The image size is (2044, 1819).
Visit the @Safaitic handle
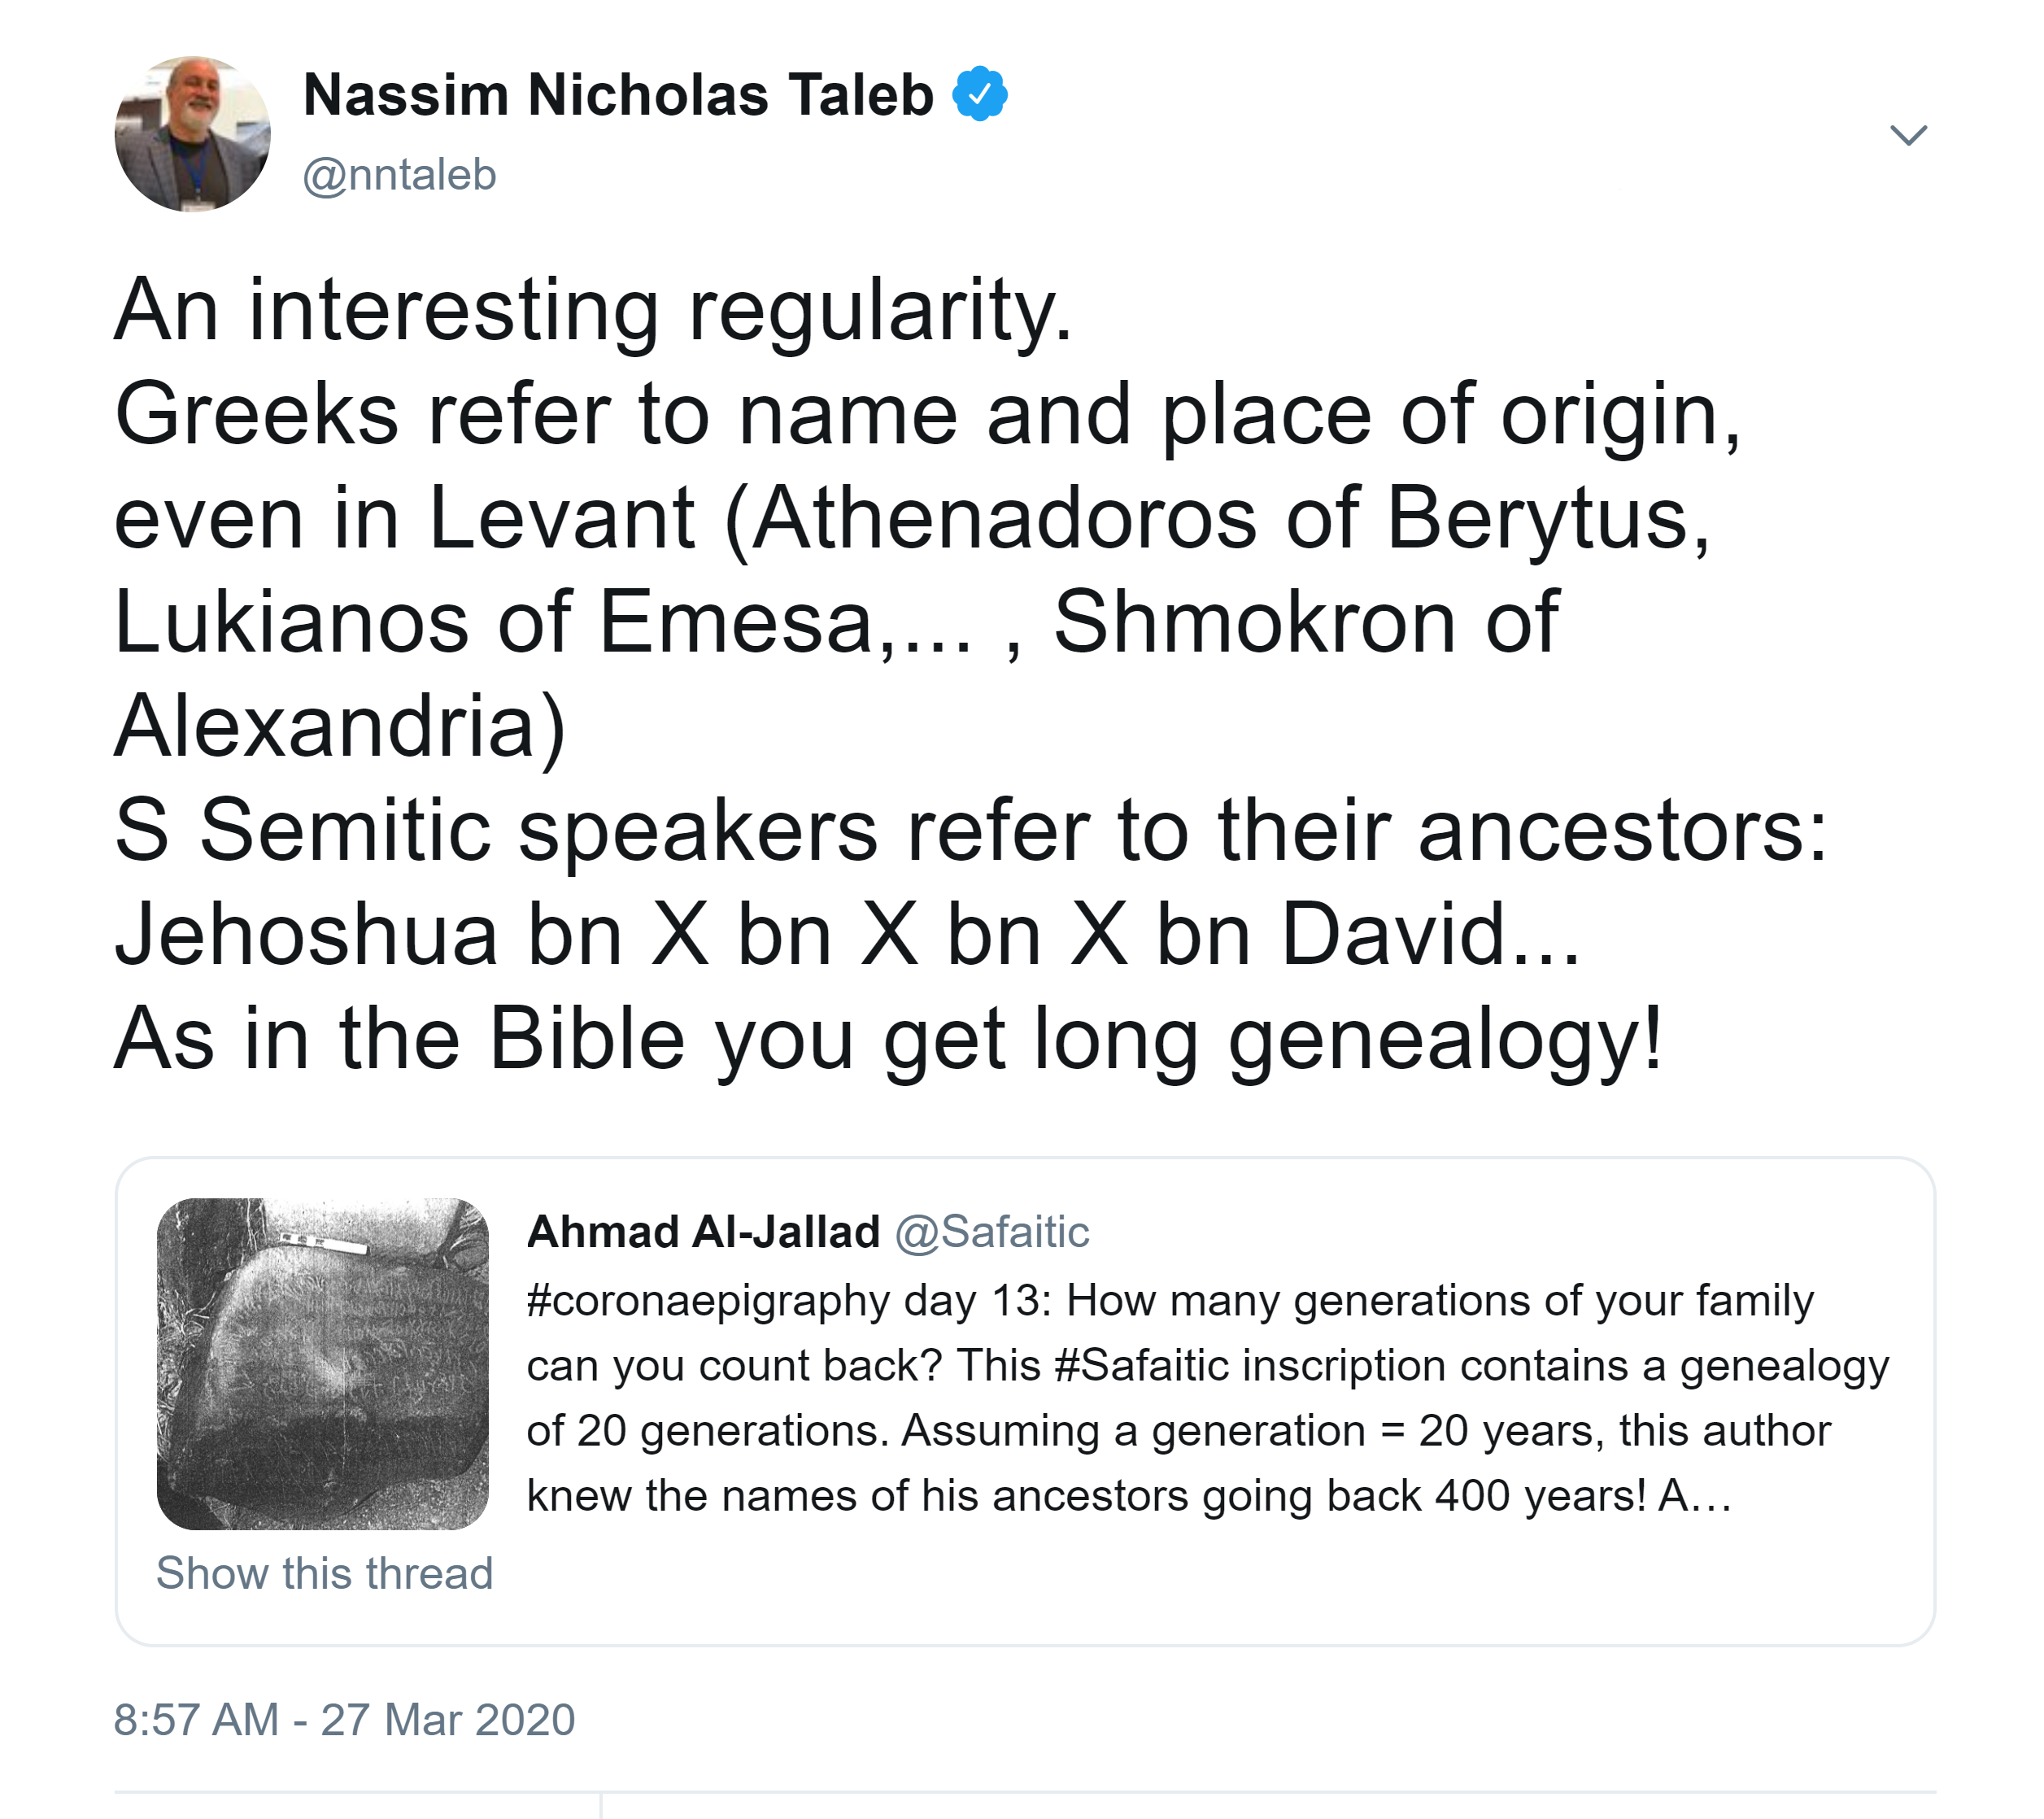pyautogui.click(x=991, y=1232)
